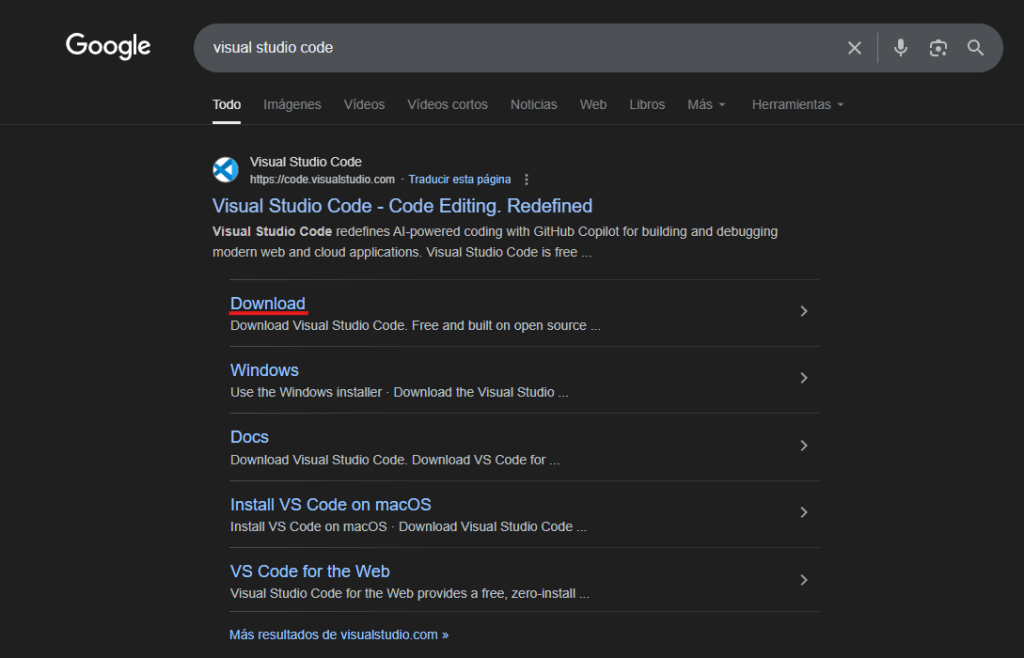Click chevron next to Windows sitelink
Image resolution: width=1024 pixels, height=658 pixels.
coord(803,378)
